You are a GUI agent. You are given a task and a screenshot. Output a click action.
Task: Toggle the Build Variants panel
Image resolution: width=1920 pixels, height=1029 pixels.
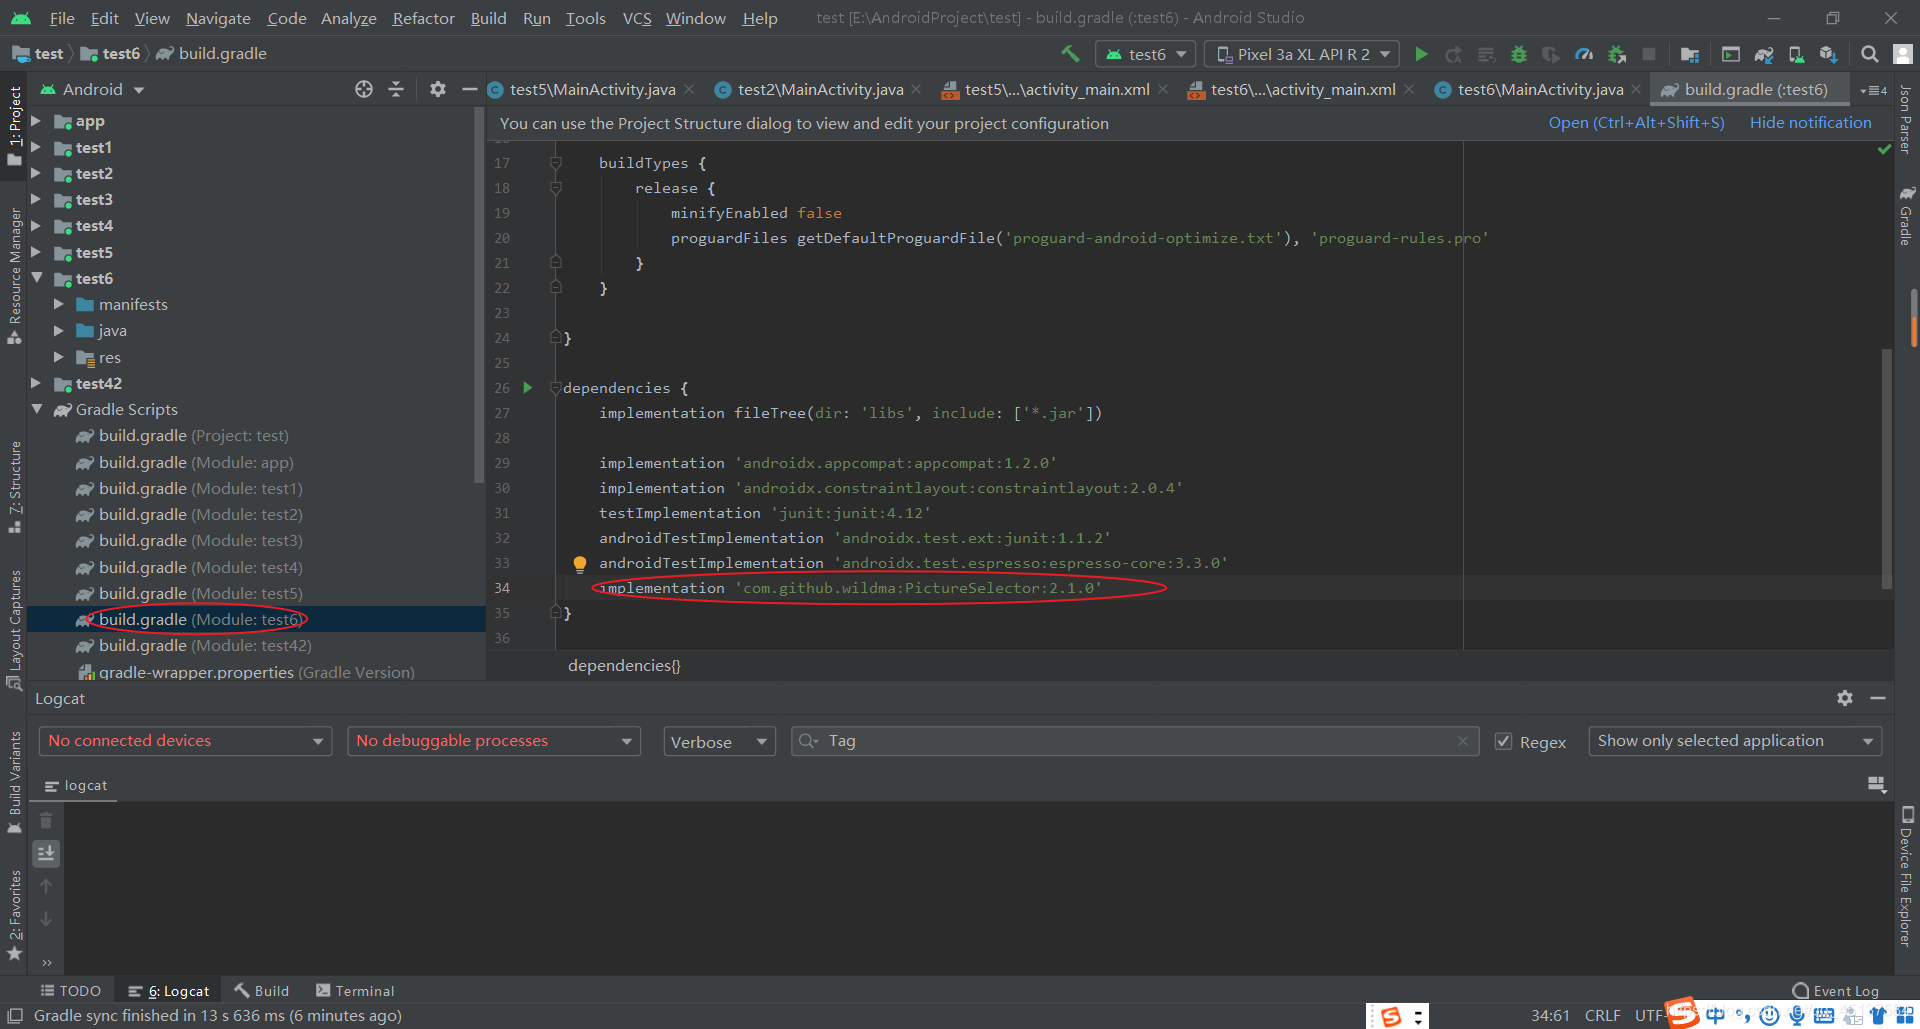click(15, 782)
